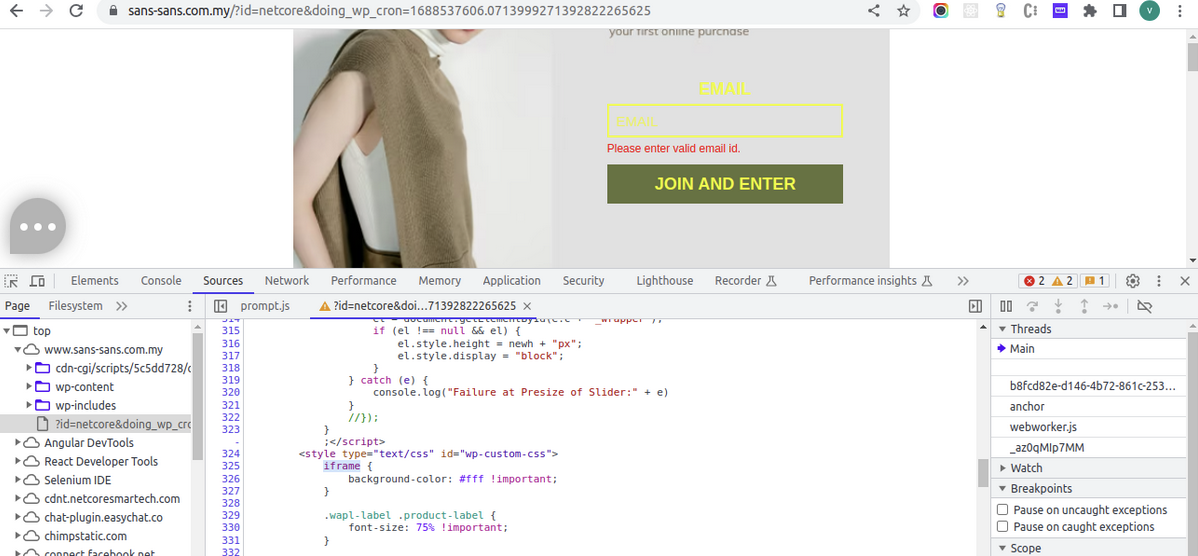Viewport: 1198px width, 556px height.
Task: Click Step over next function call
Action: (1032, 306)
